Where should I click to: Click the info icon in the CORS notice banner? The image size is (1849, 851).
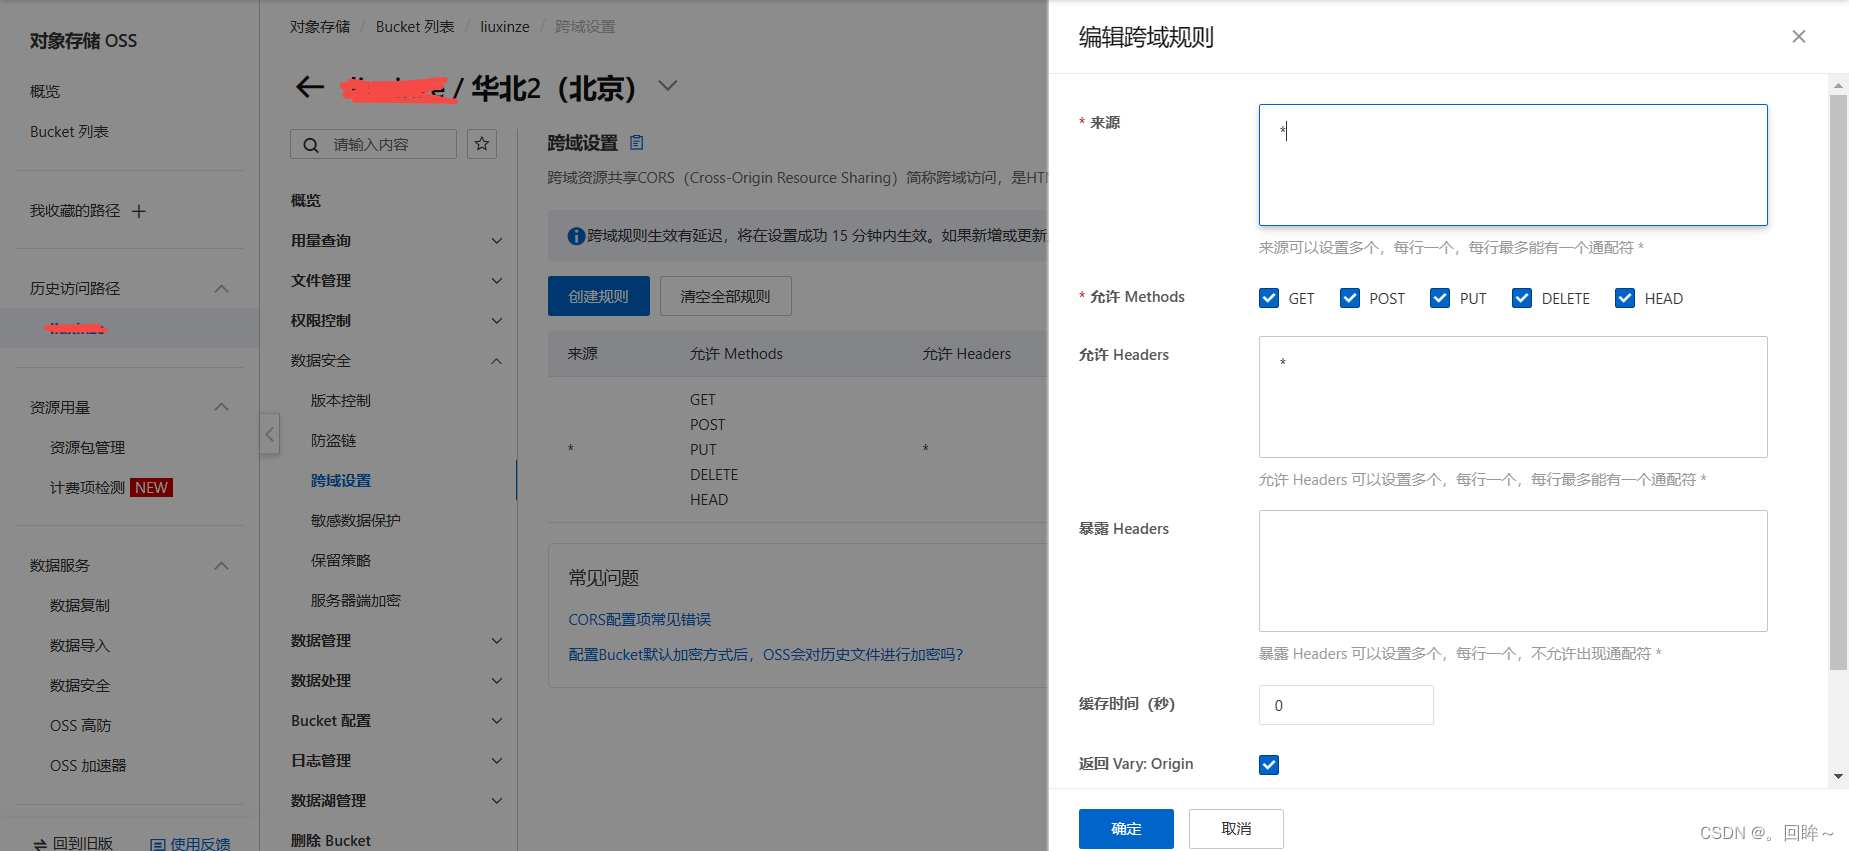click(x=576, y=236)
